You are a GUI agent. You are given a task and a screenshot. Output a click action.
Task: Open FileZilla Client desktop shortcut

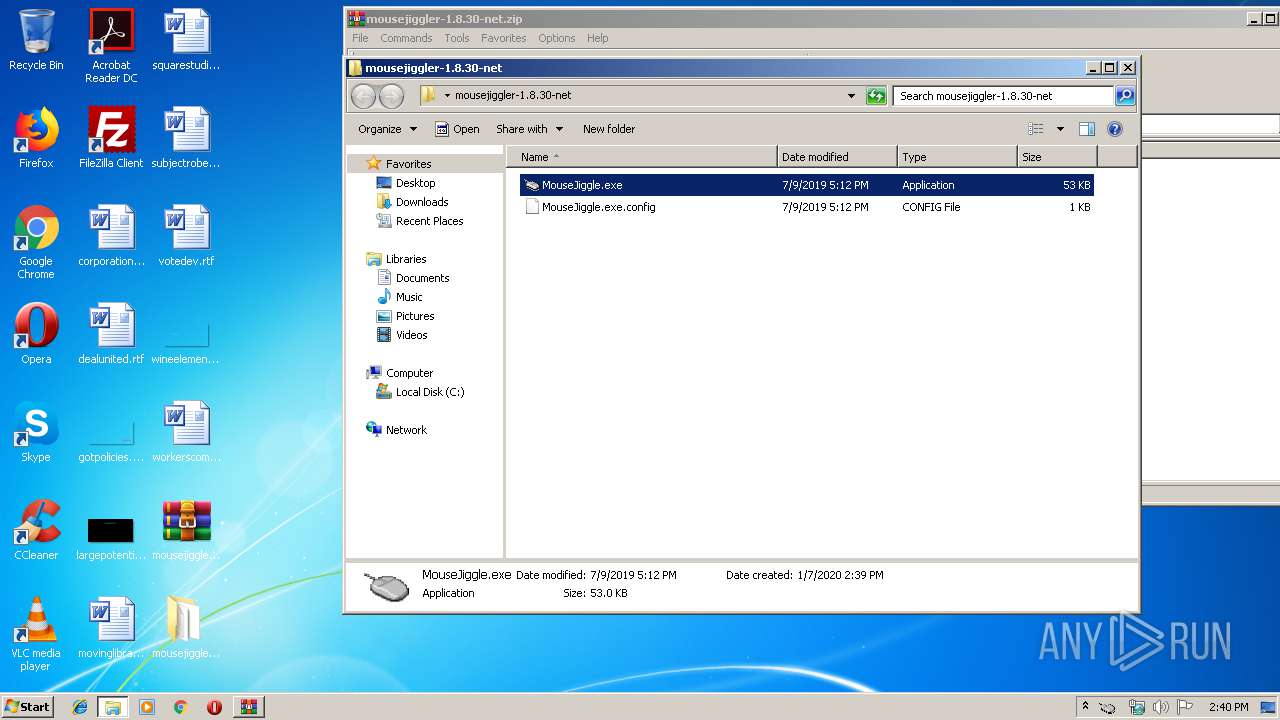pos(111,138)
